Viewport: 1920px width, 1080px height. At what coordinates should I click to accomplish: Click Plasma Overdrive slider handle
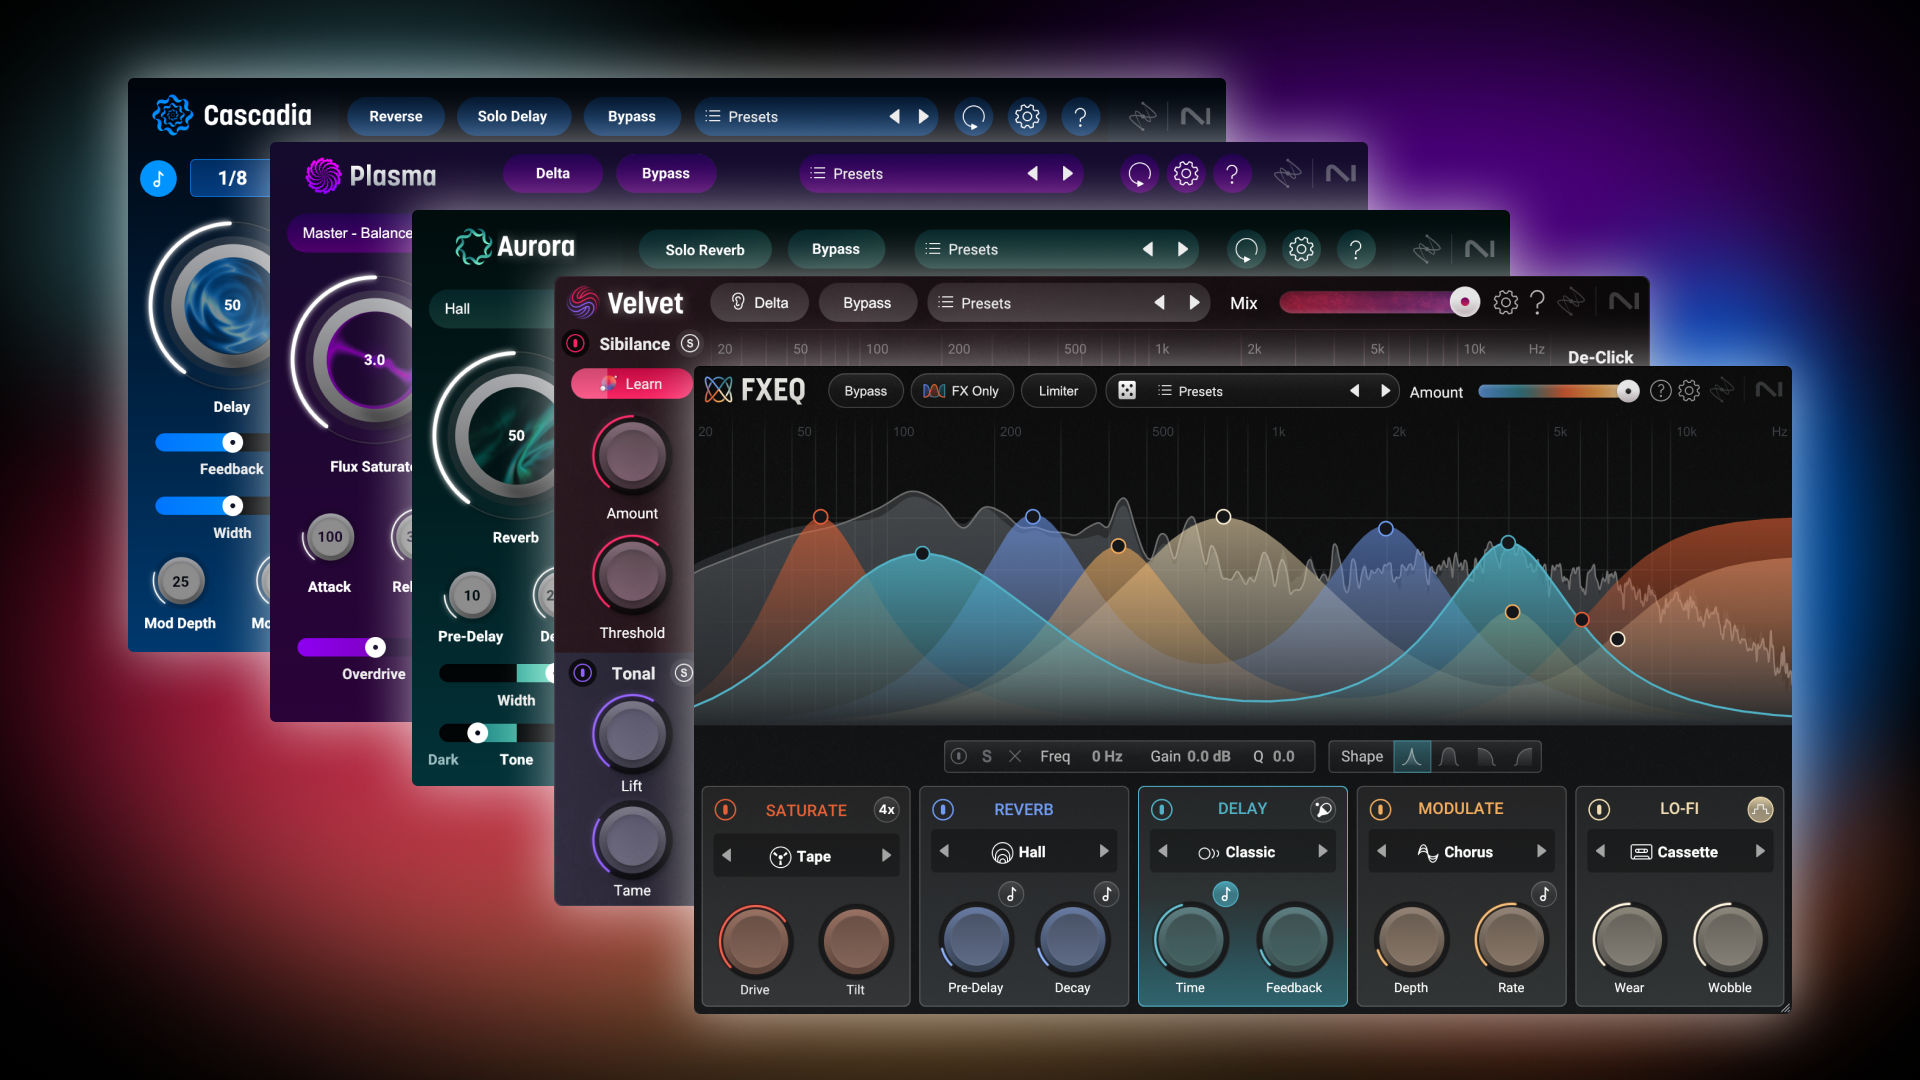coord(375,647)
